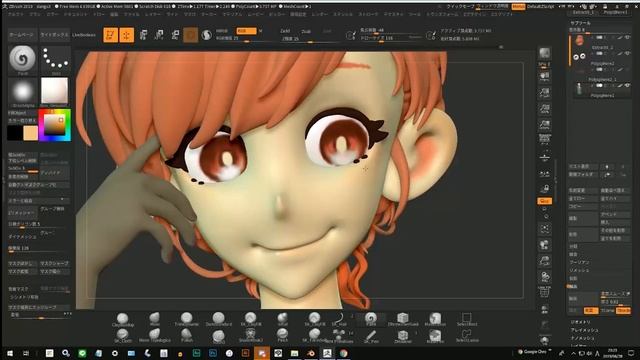The width and height of the screenshot is (640, 360).
Task: Select the Paint brush icon
Action: pyautogui.click(x=371, y=320)
